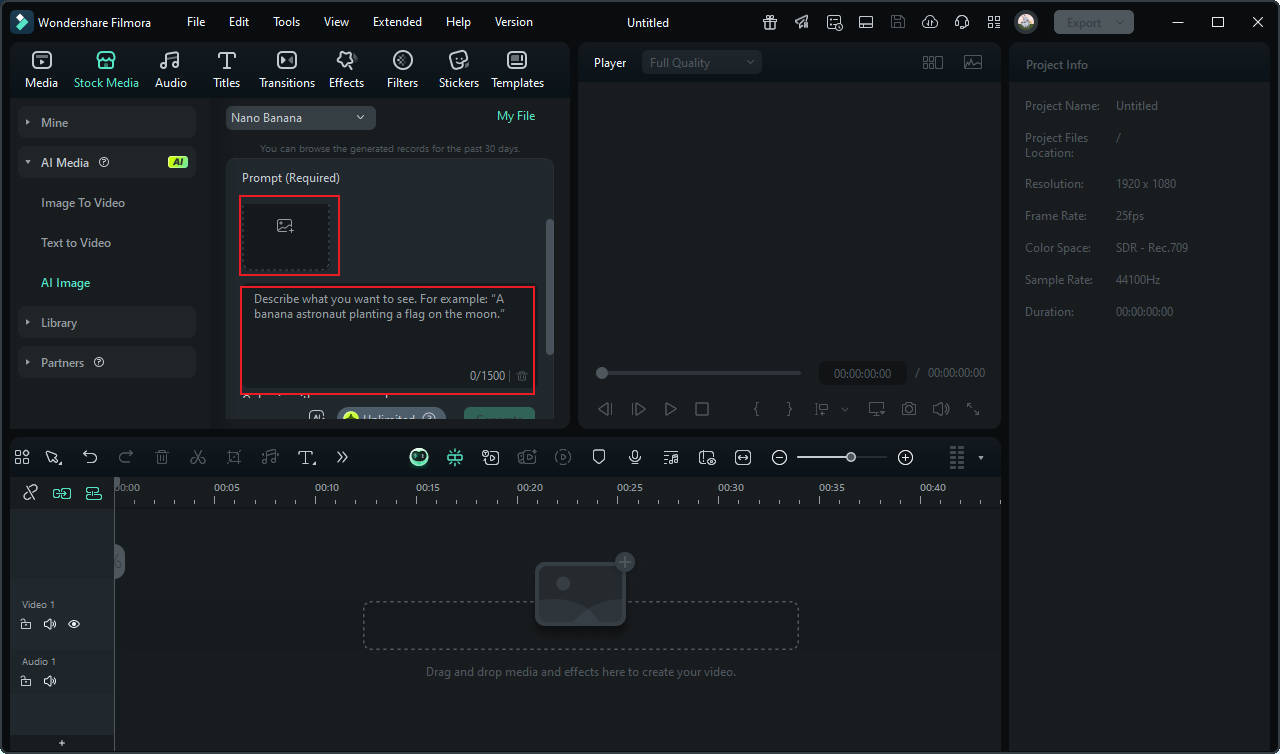Set mark out point with right brace
Screen dimensions: 1280x754
789,409
